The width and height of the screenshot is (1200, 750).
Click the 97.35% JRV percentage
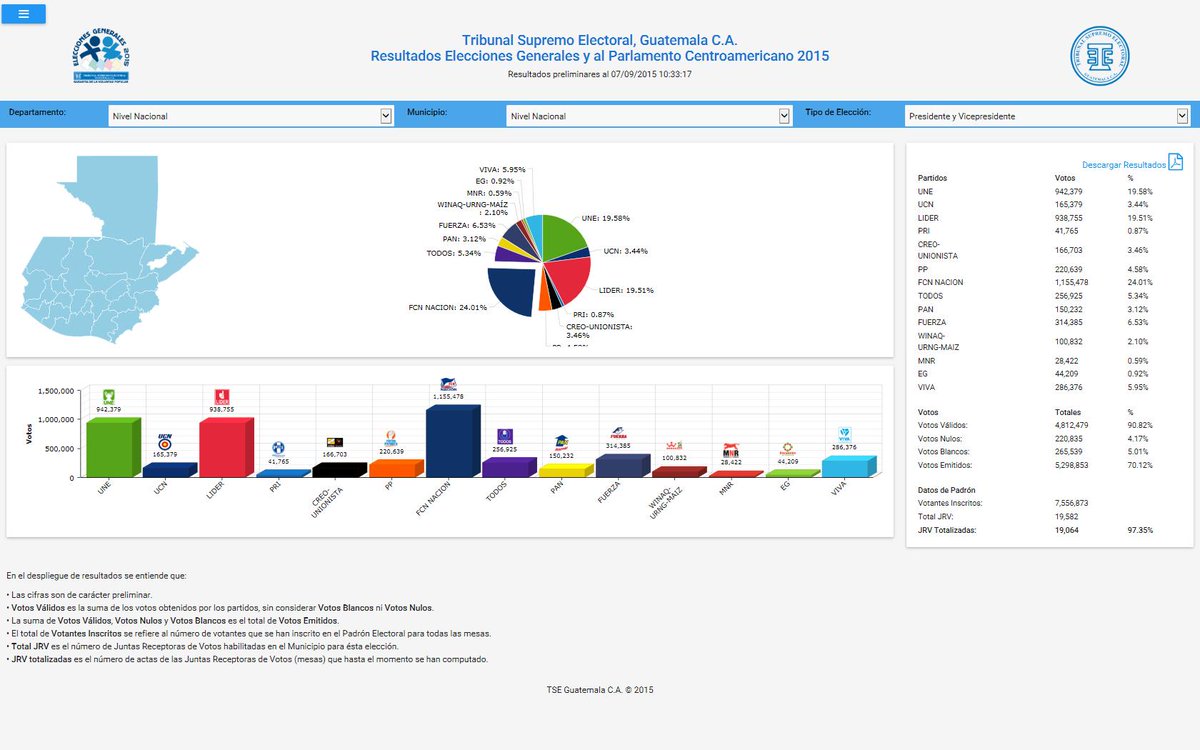coord(1140,530)
